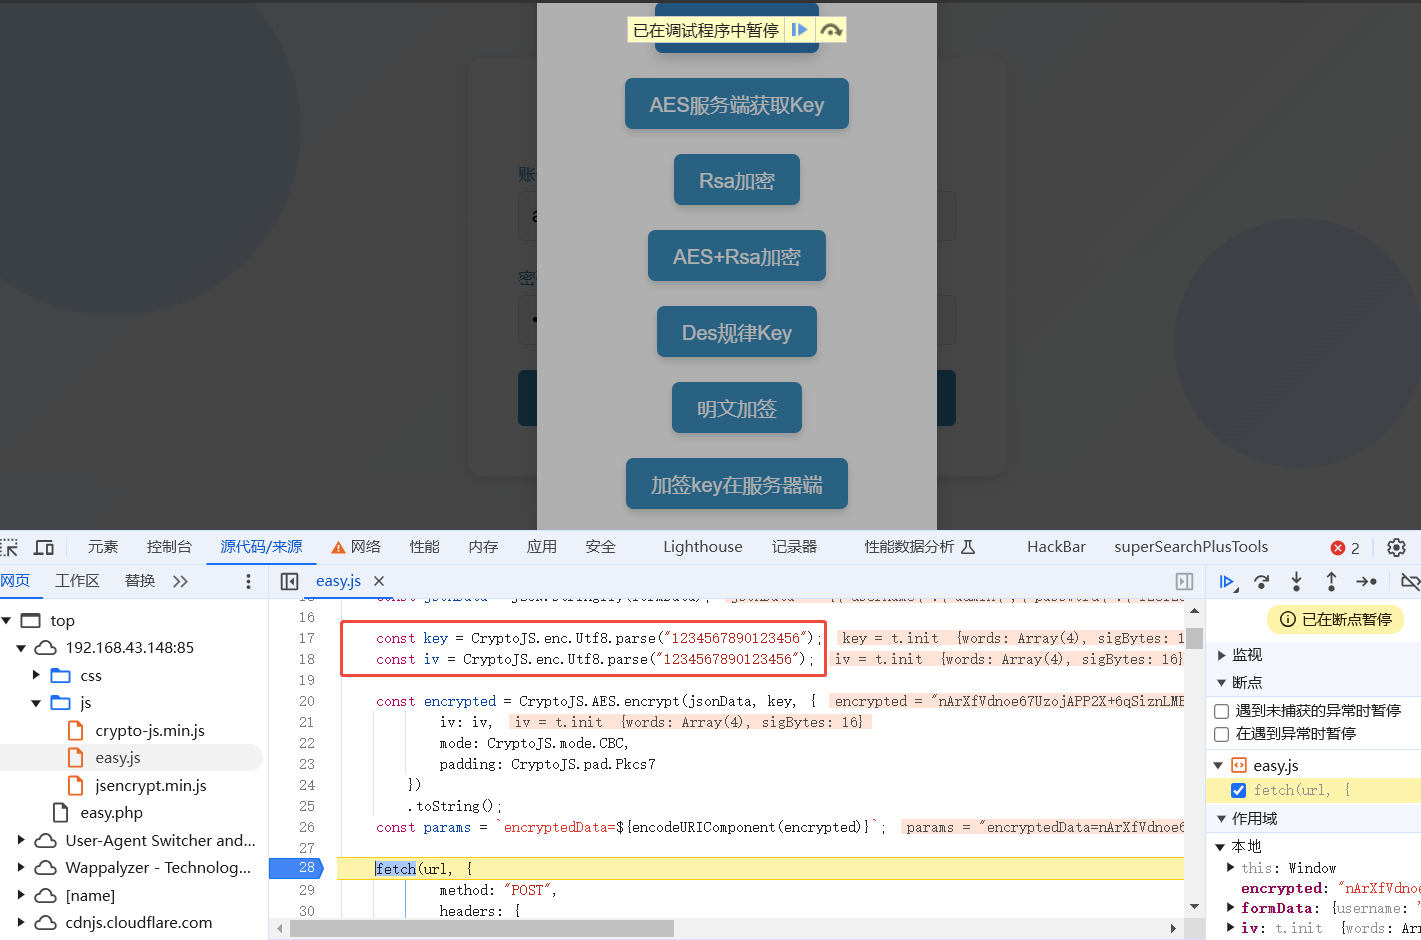Viewport: 1421px width, 940px height.
Task: Click the code editor vertical scrollbar thumb
Action: pyautogui.click(x=1194, y=639)
